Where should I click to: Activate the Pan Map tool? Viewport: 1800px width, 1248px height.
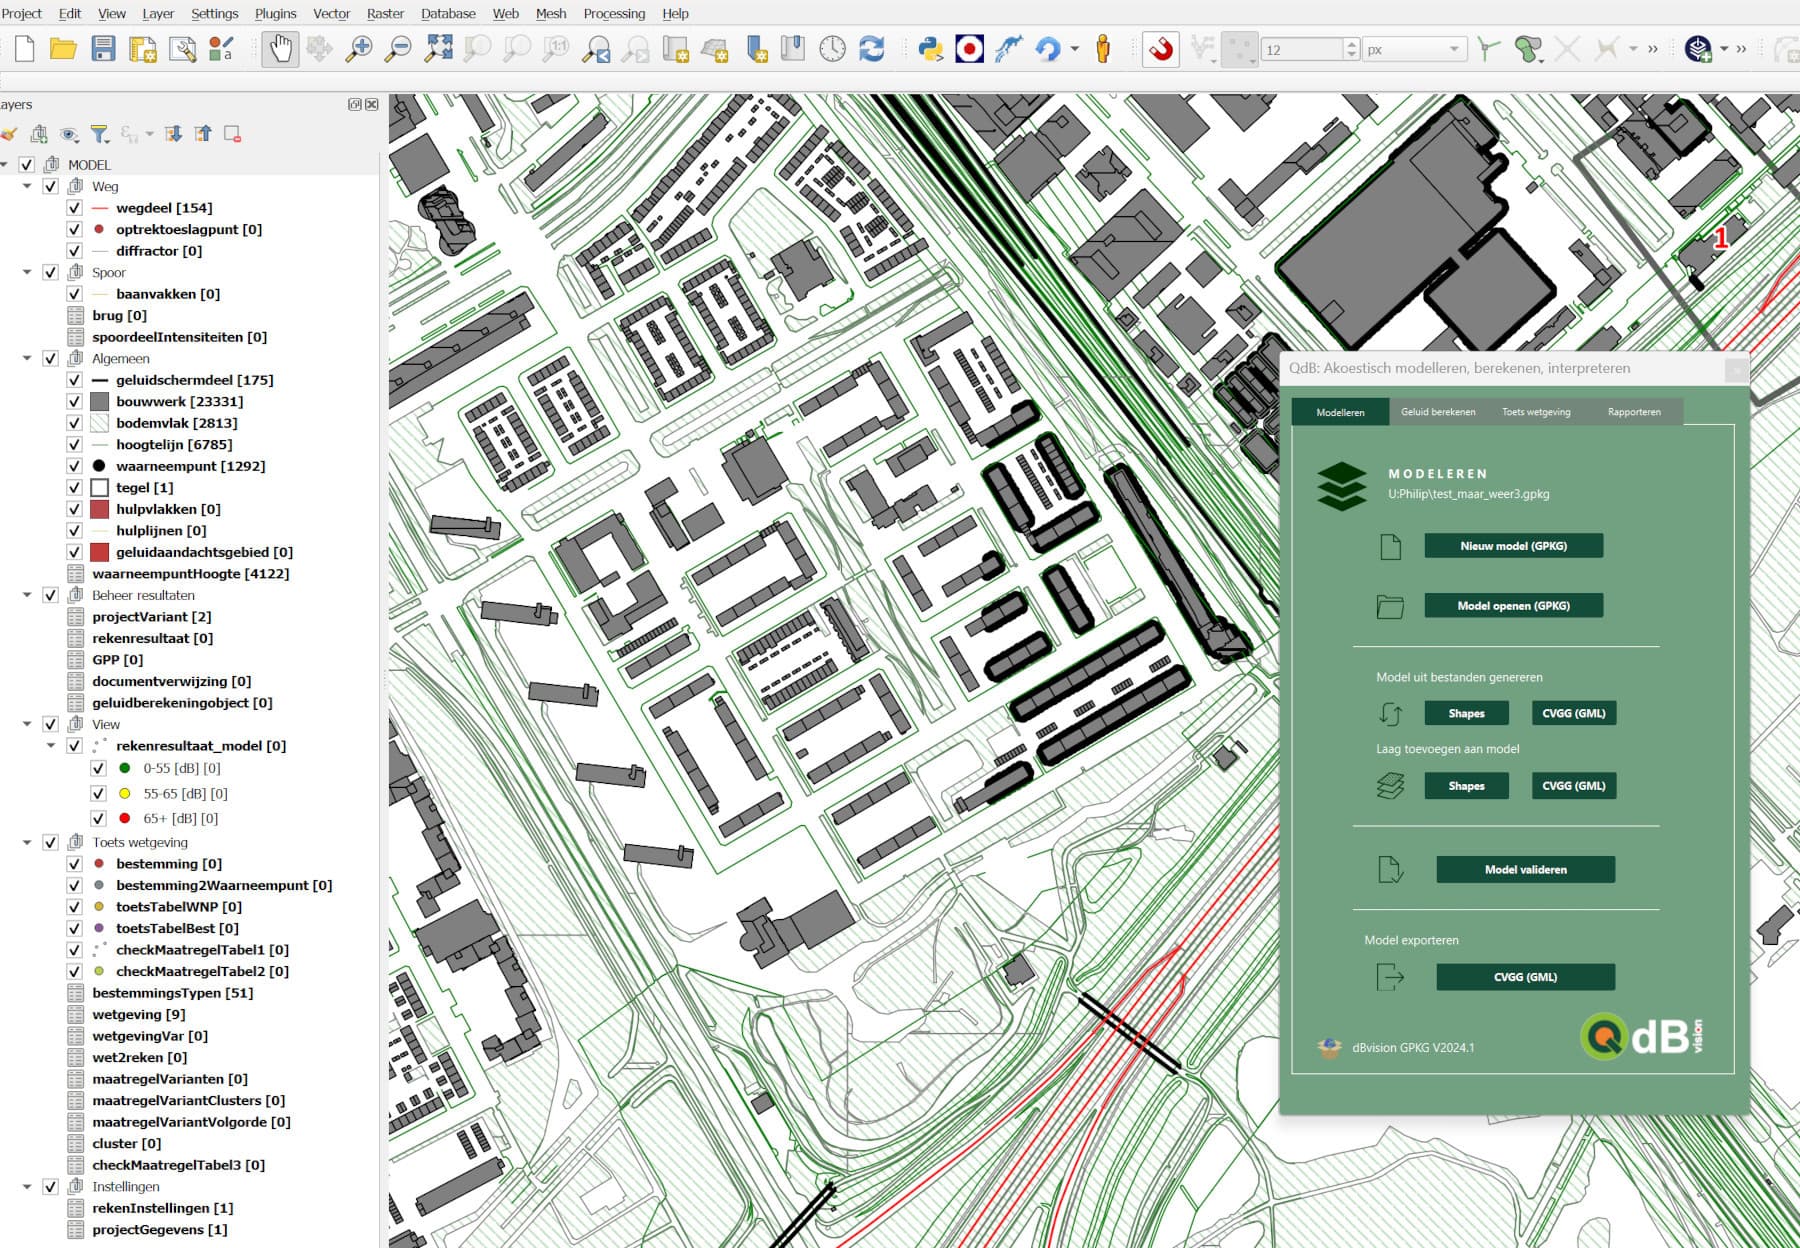pos(280,47)
